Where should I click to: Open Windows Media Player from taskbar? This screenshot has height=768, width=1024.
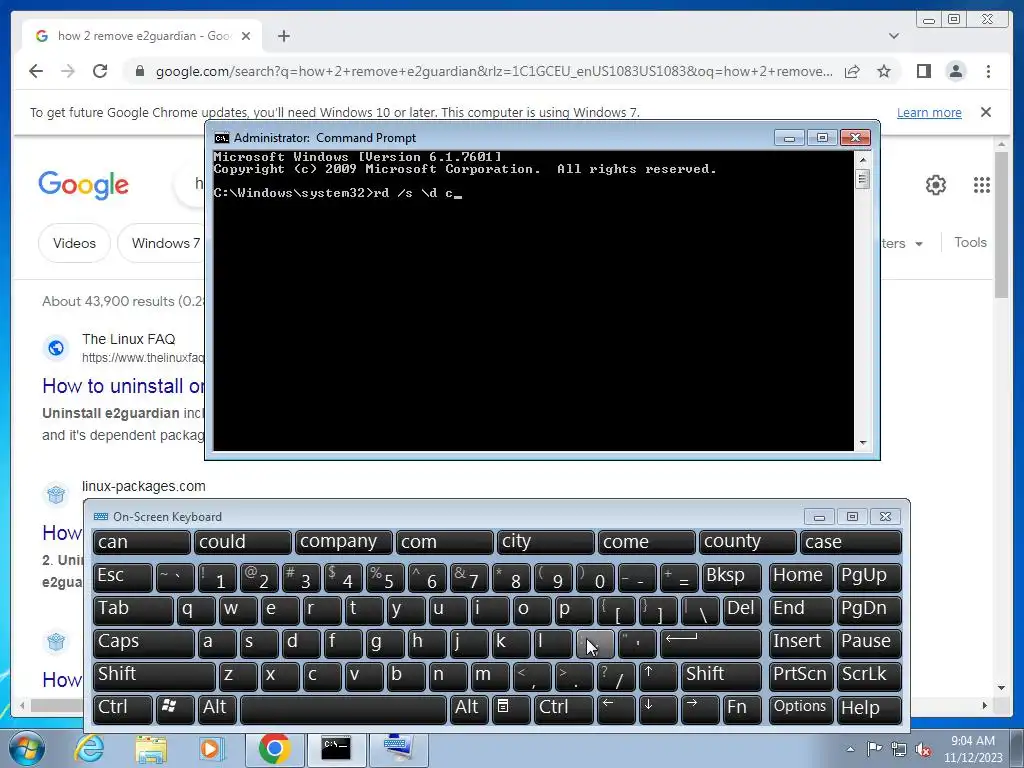[212, 749]
